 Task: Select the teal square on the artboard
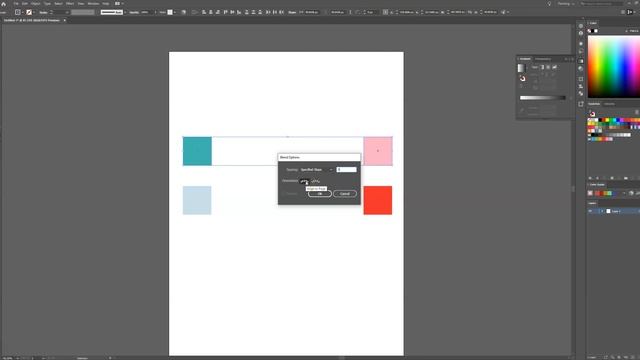197,151
